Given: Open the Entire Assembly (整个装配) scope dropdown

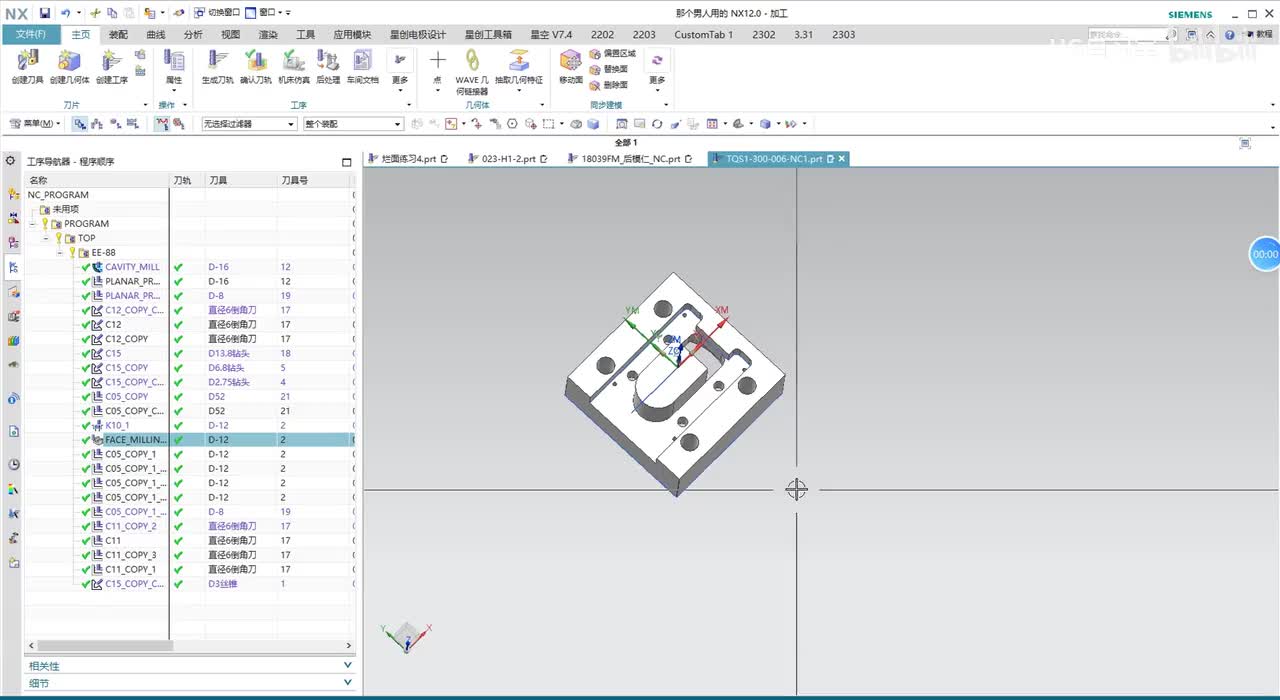Looking at the screenshot, I should (352, 124).
